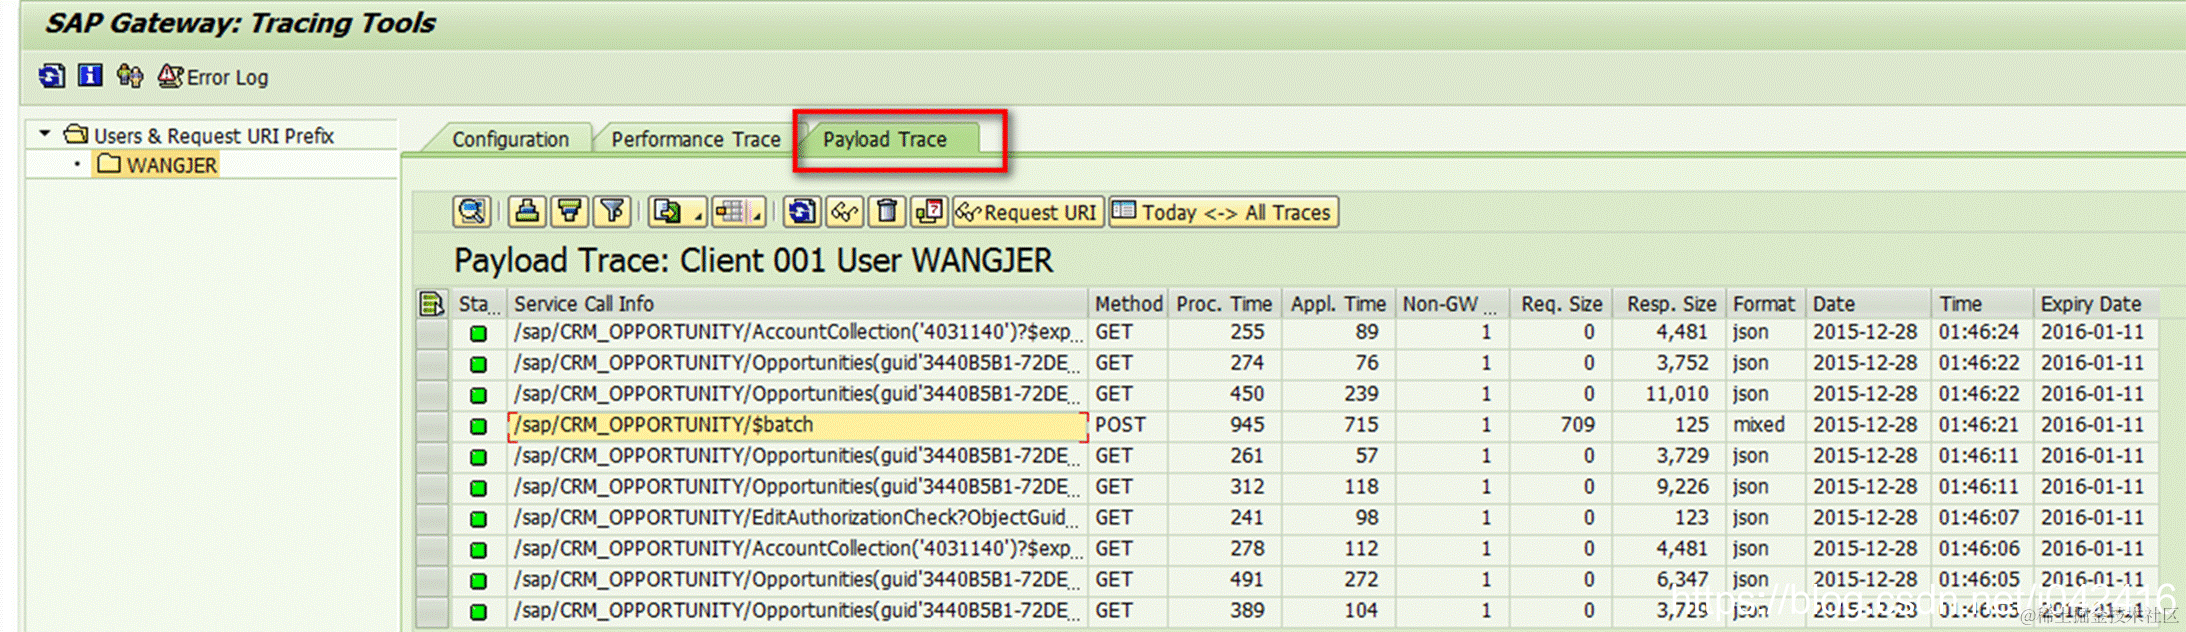Screen dimensions: 2186x632
Task: Click the Resp. Size column header
Action: [x=1670, y=303]
